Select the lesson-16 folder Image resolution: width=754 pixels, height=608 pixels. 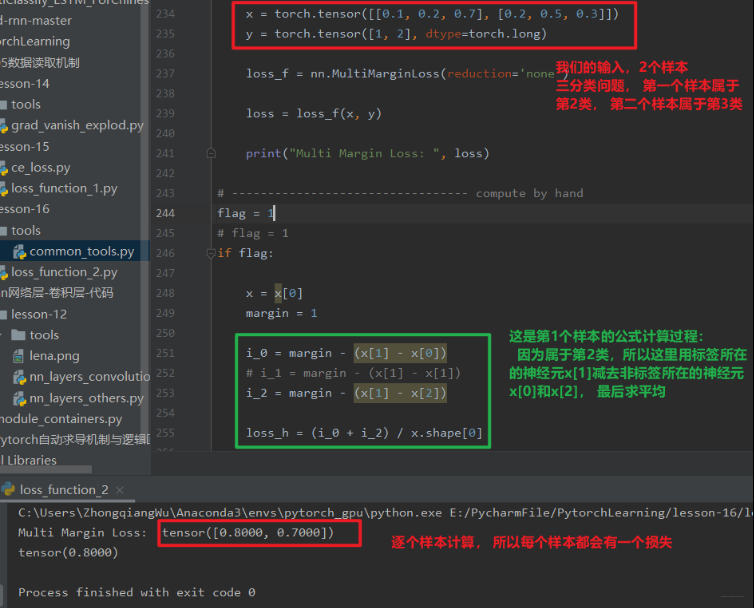(x=25, y=209)
